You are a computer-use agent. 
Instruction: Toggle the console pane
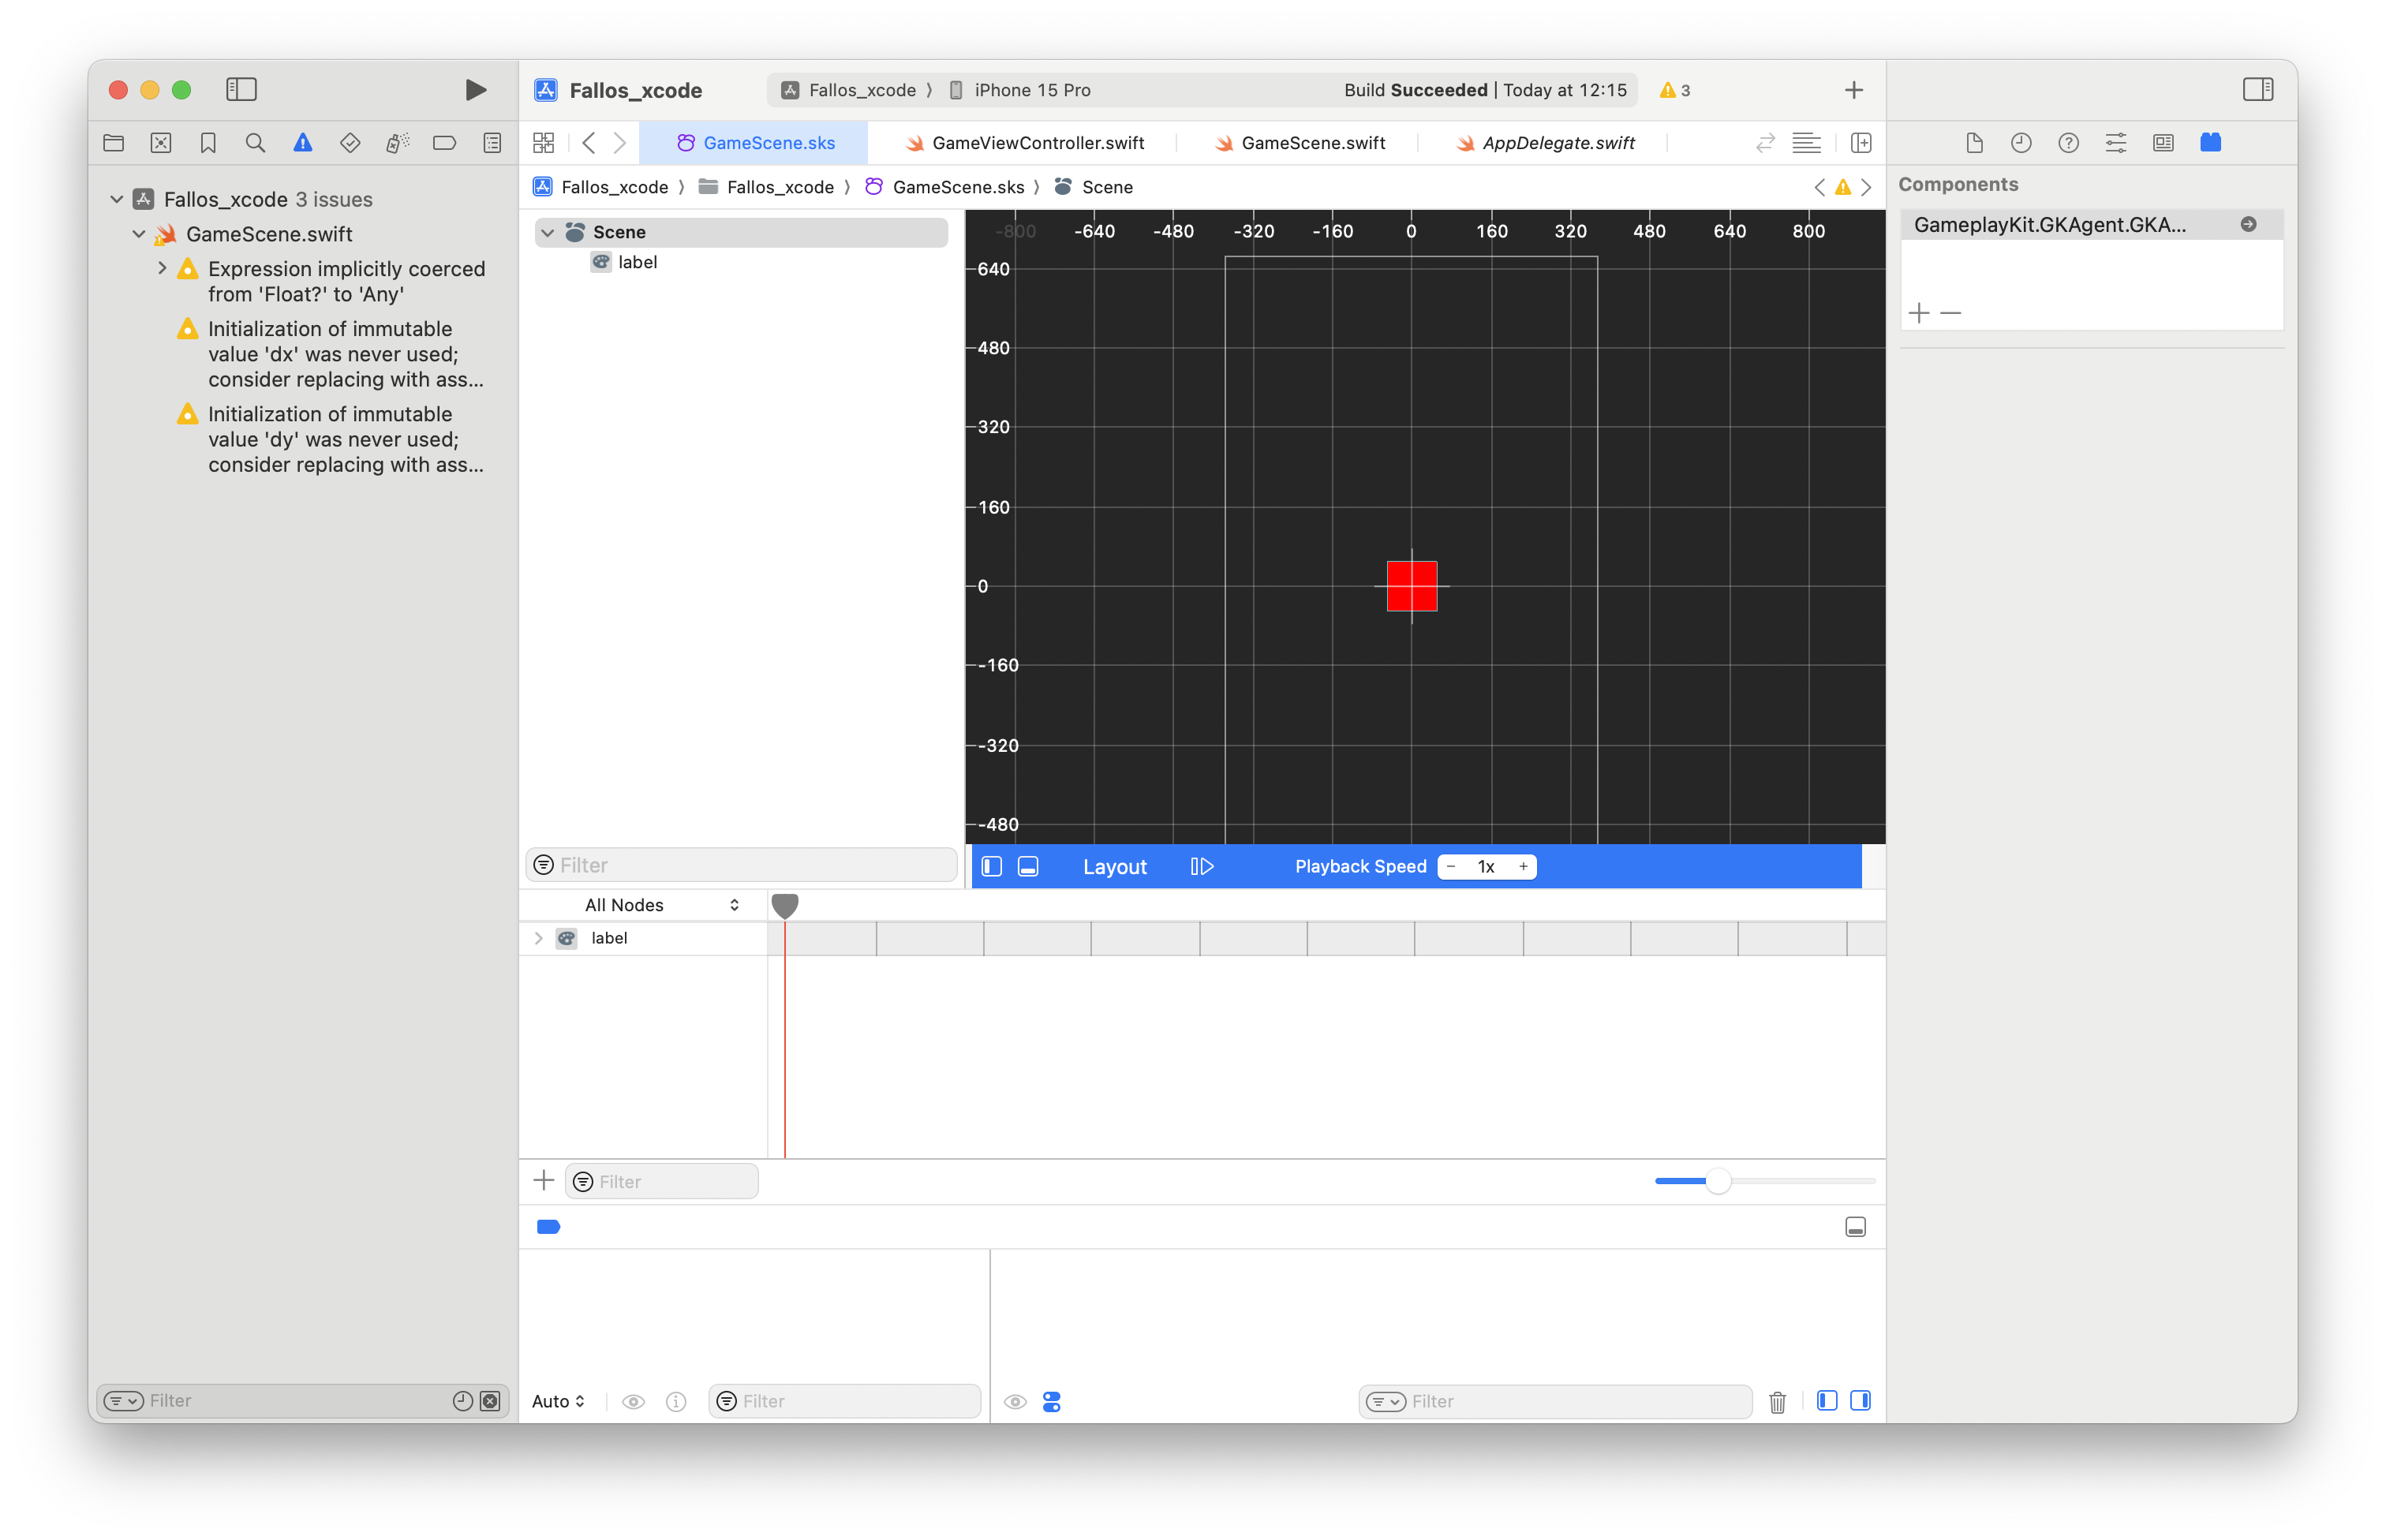click(1861, 1400)
